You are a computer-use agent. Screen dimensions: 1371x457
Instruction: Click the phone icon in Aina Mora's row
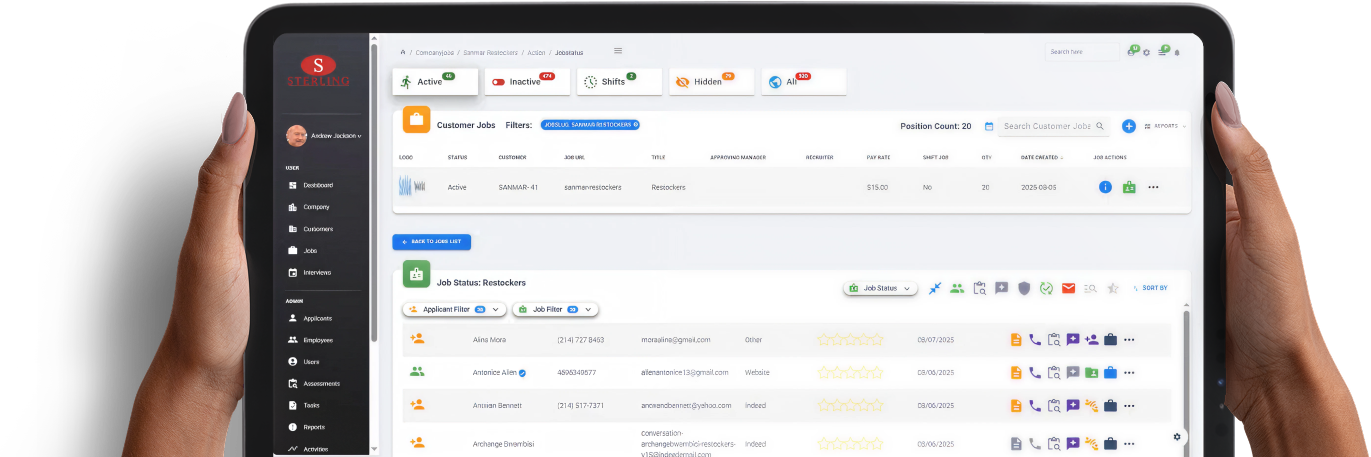click(x=1035, y=340)
